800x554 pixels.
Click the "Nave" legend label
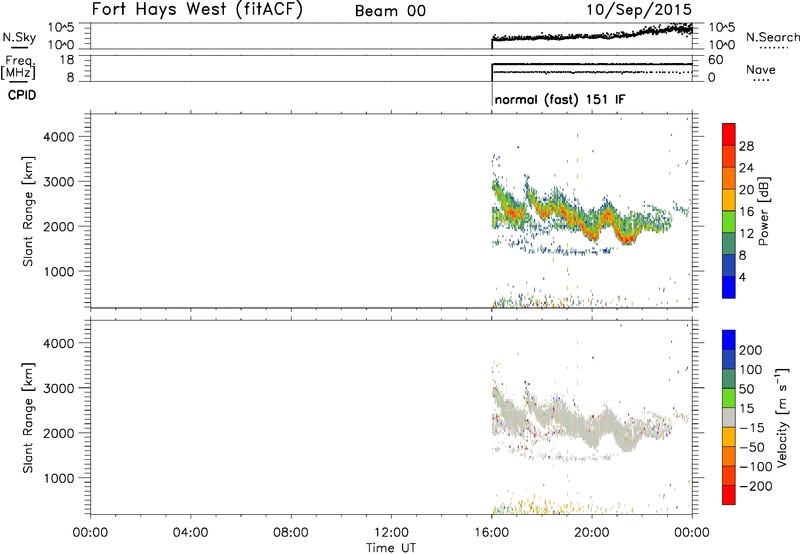click(761, 69)
